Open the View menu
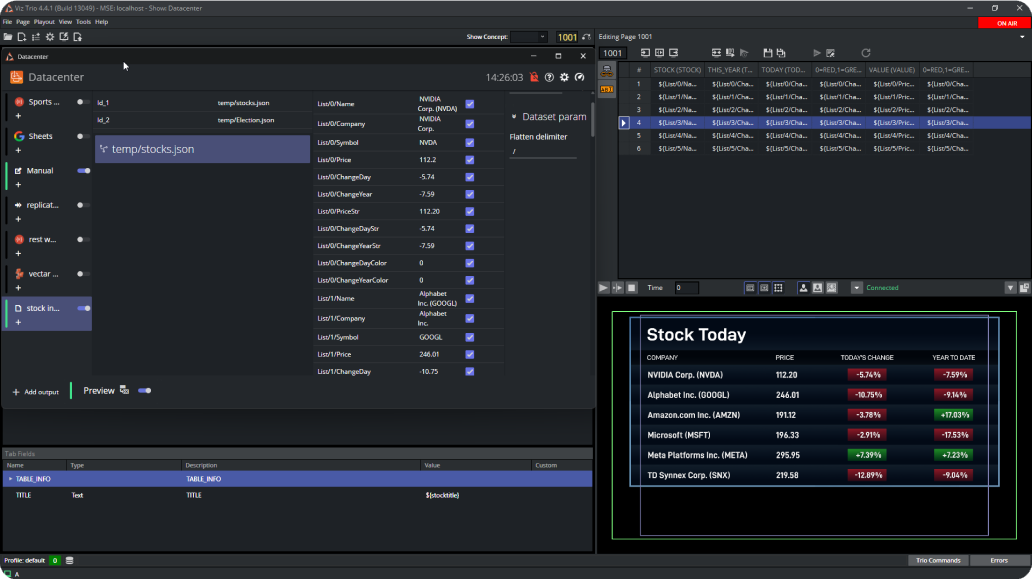 point(65,22)
